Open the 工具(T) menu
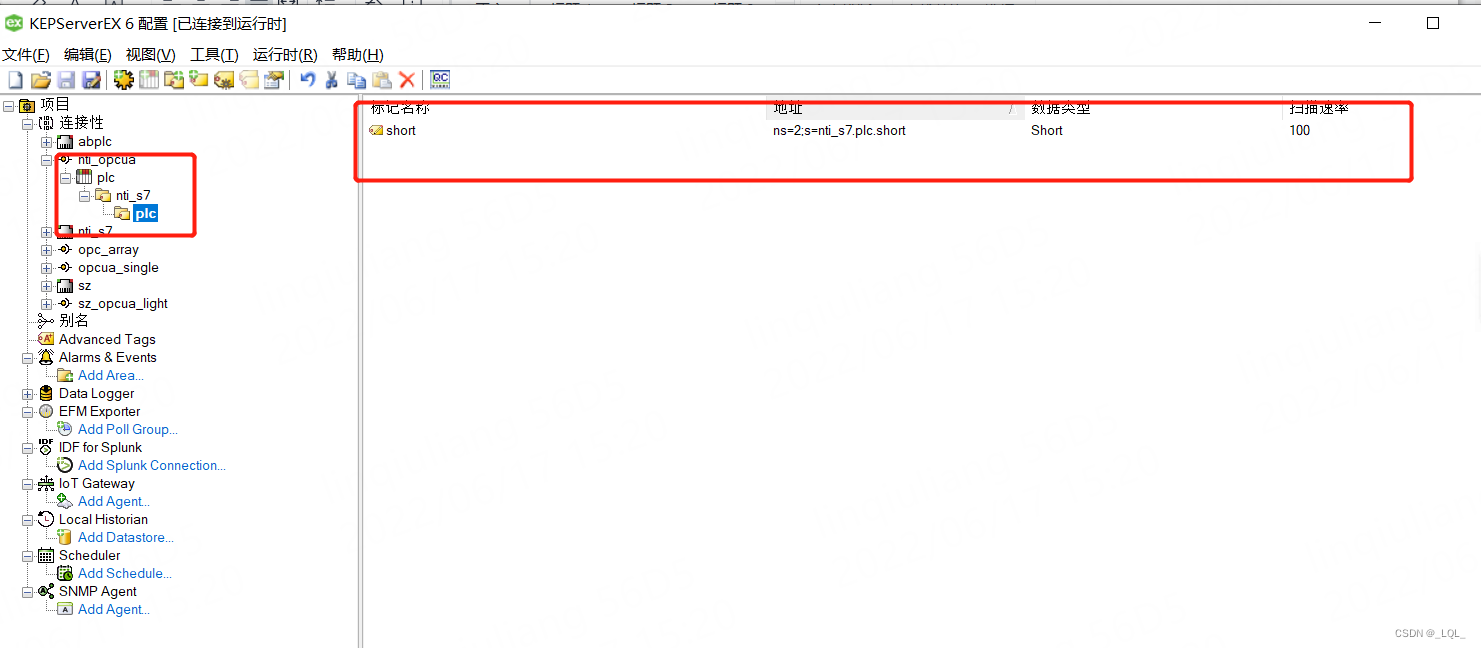The height and width of the screenshot is (648, 1481). [x=214, y=55]
